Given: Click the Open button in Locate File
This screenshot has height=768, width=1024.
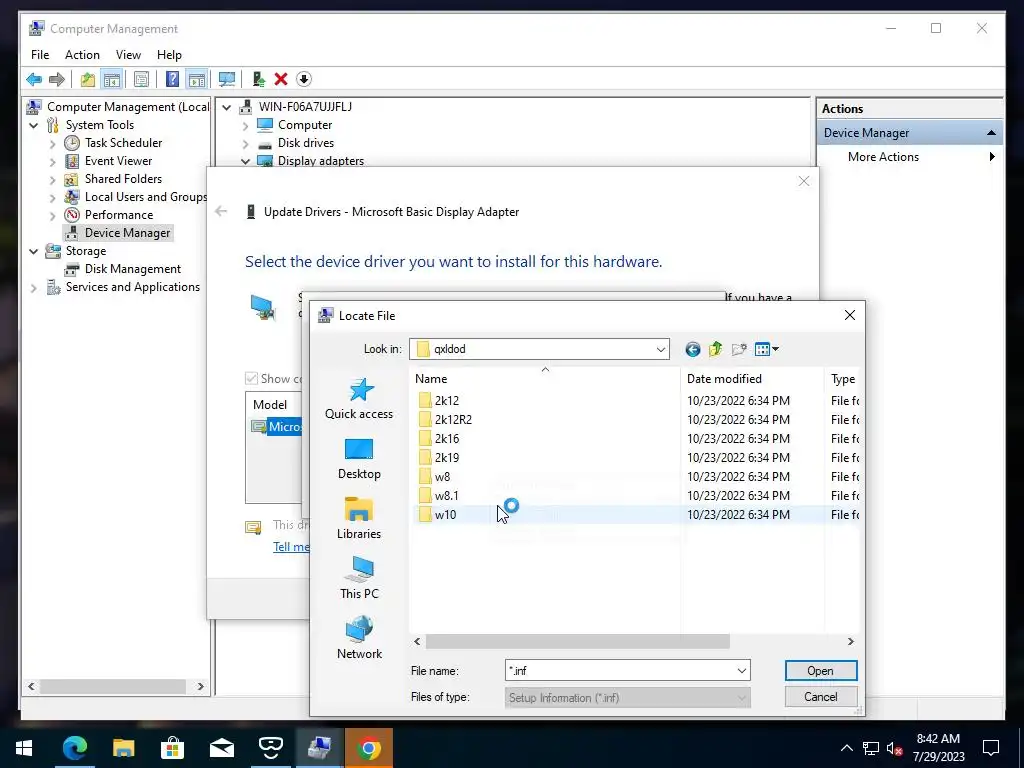Looking at the screenshot, I should click(821, 671).
